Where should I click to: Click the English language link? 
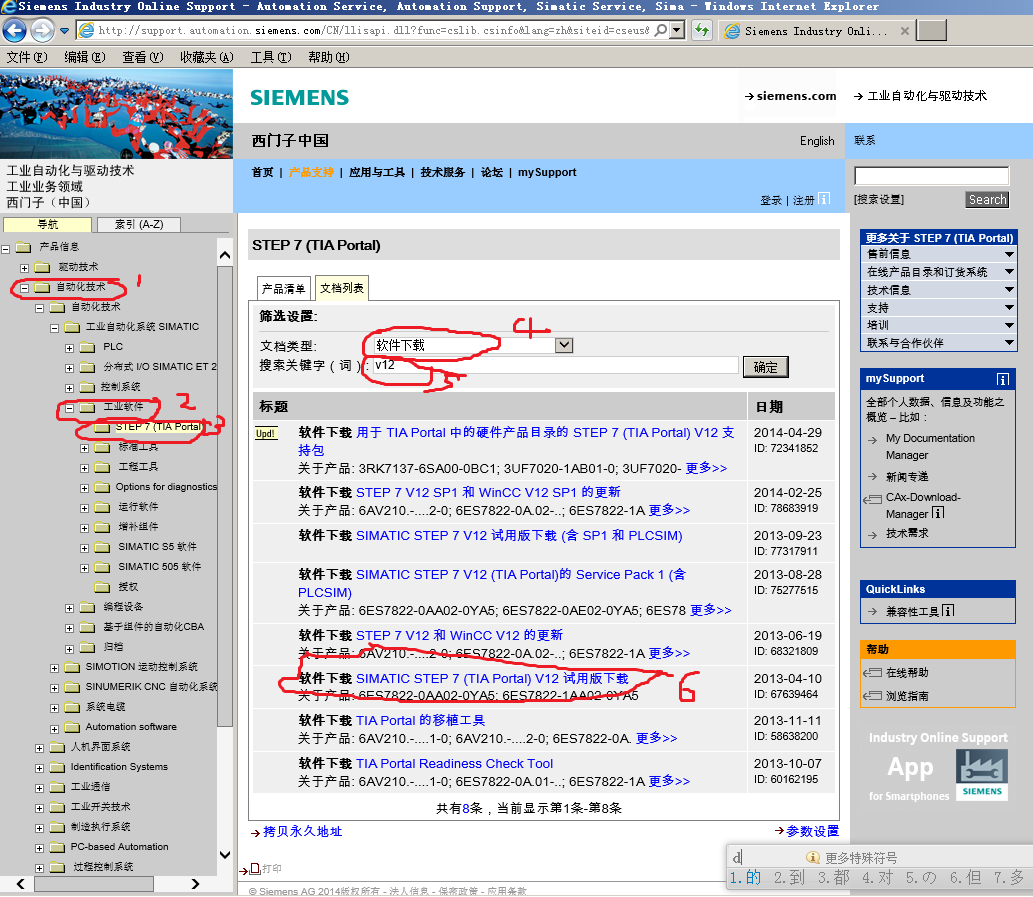[817, 141]
